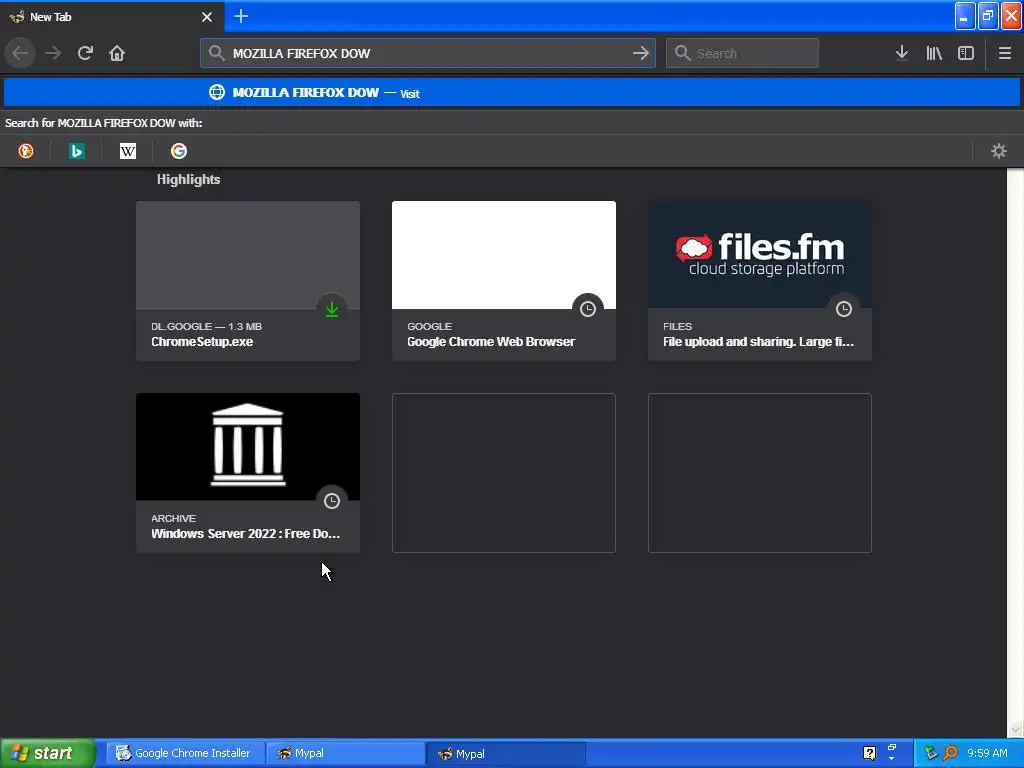Open the Windows start button

pos(47,753)
